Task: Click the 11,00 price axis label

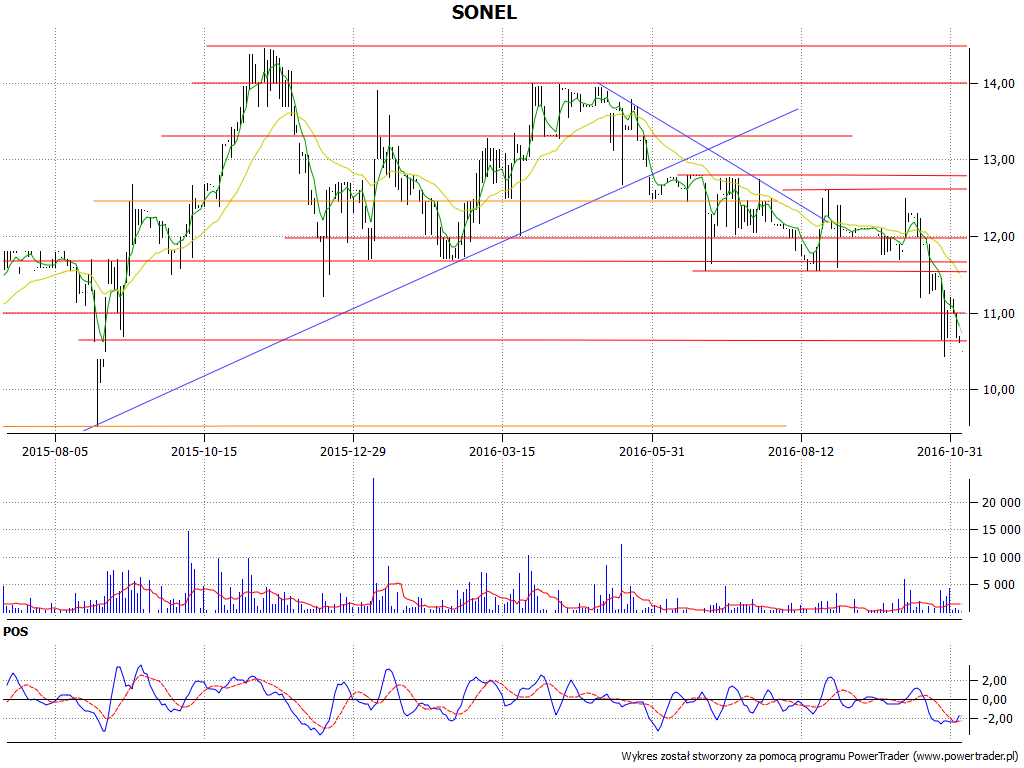Action: point(999,313)
